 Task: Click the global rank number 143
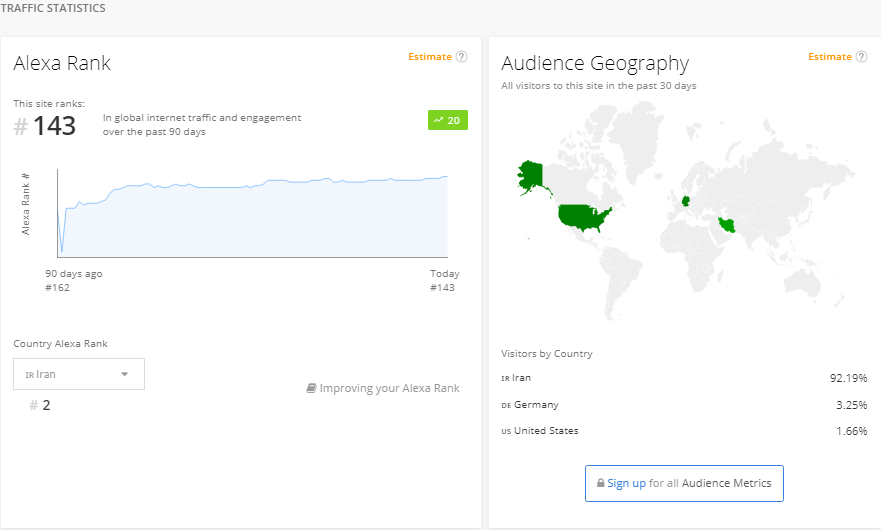point(54,126)
